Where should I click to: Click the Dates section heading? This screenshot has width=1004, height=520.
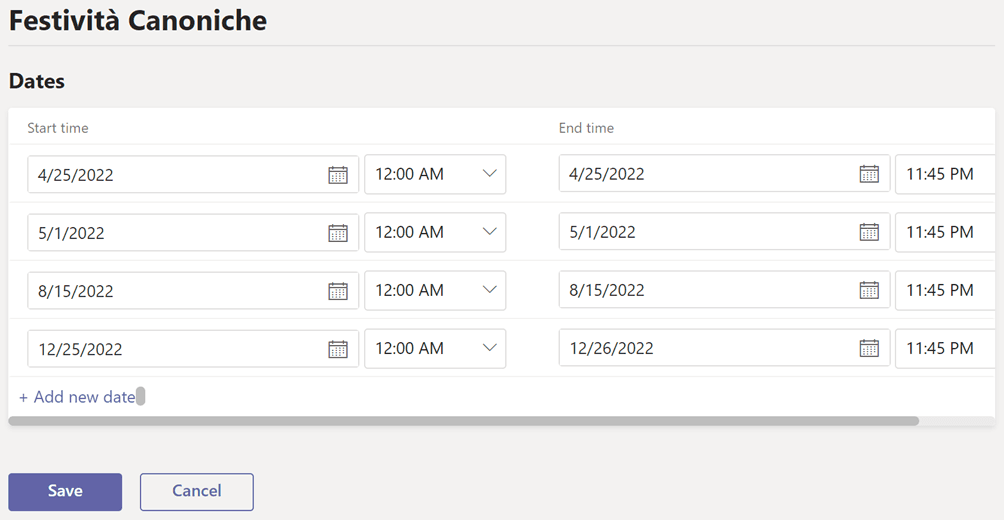point(36,81)
